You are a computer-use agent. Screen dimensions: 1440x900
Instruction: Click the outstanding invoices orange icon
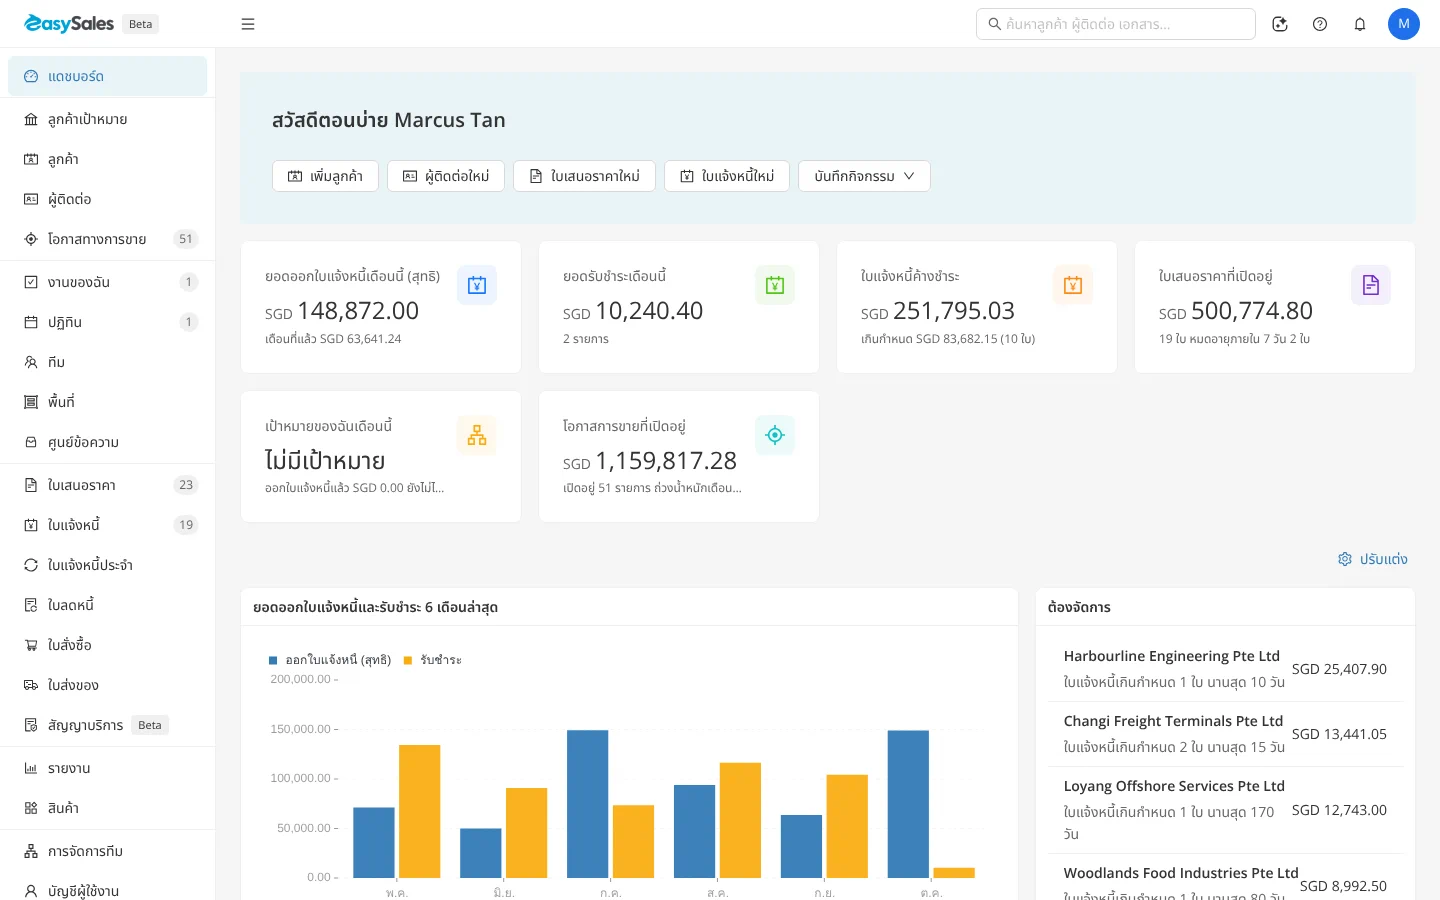tap(1073, 285)
